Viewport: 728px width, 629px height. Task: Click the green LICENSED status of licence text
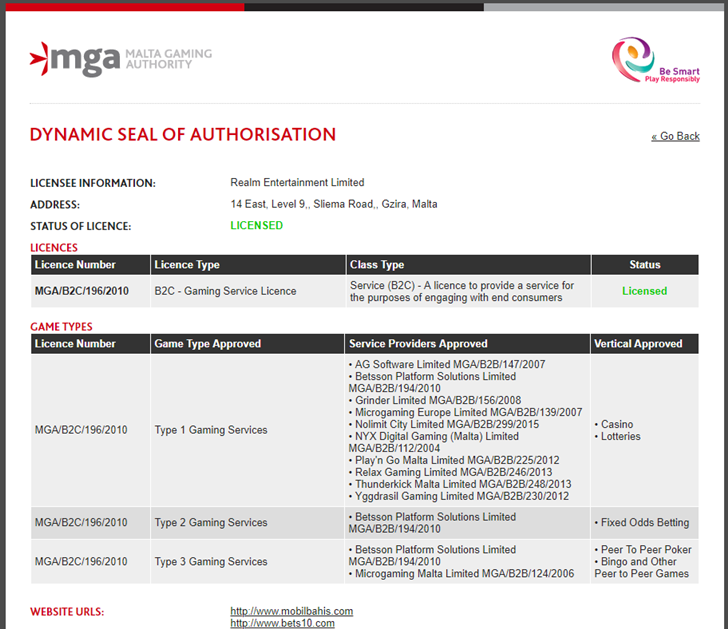[x=256, y=225]
